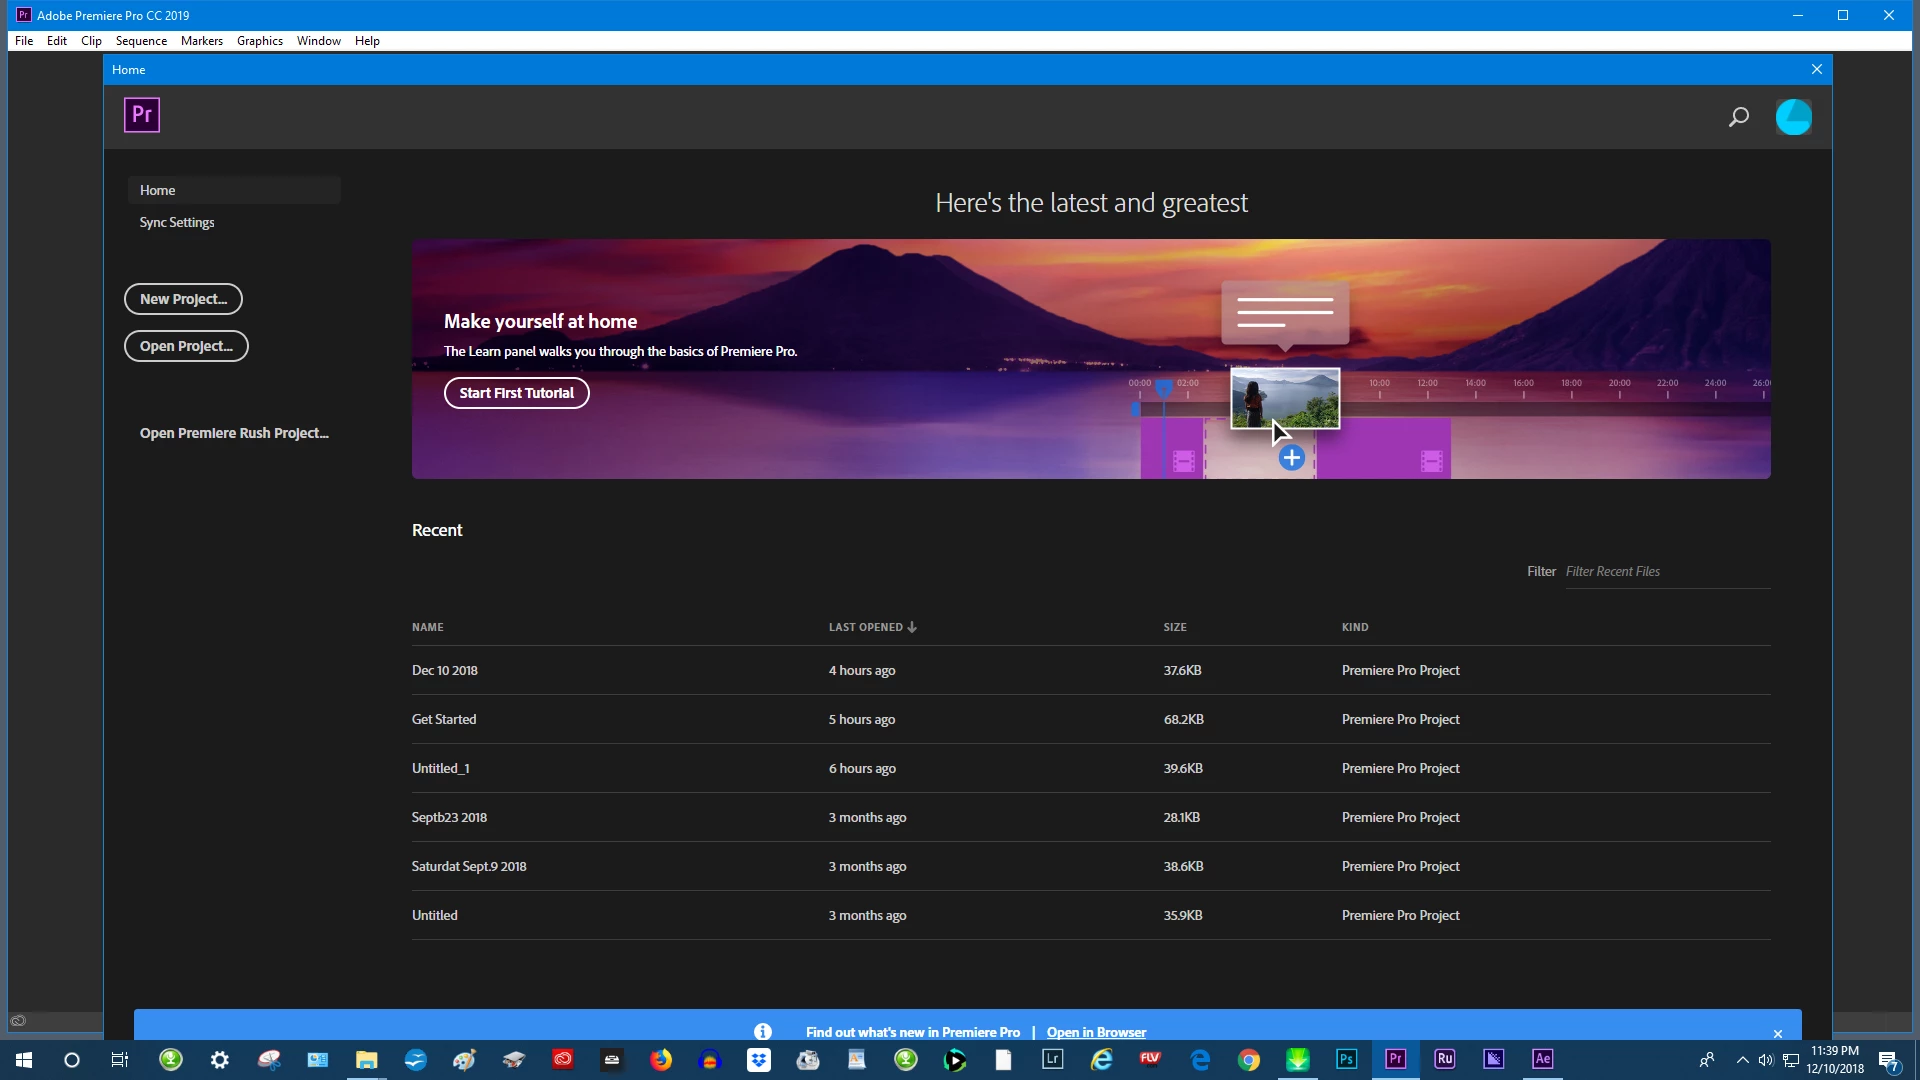The width and height of the screenshot is (1920, 1080).
Task: Open Premiere Rush from the taskbar
Action: pos(1444,1059)
